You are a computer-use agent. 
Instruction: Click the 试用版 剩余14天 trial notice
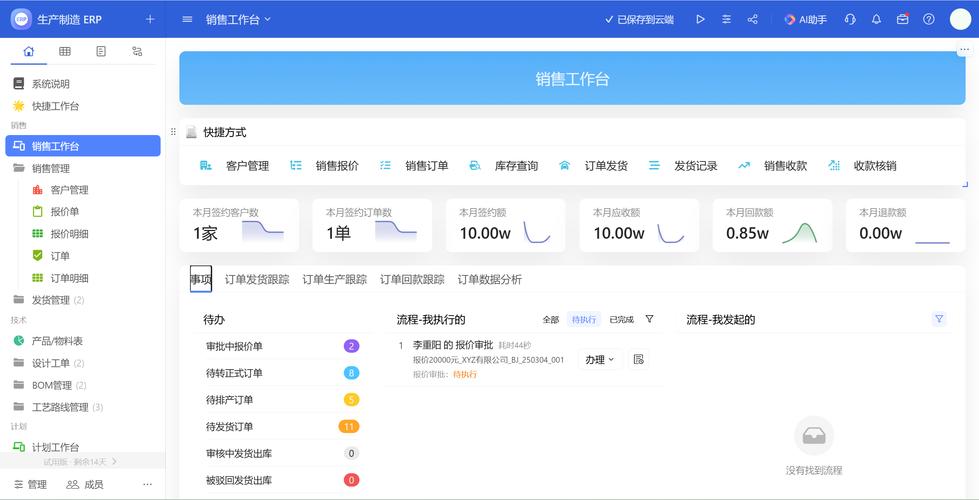coord(80,462)
